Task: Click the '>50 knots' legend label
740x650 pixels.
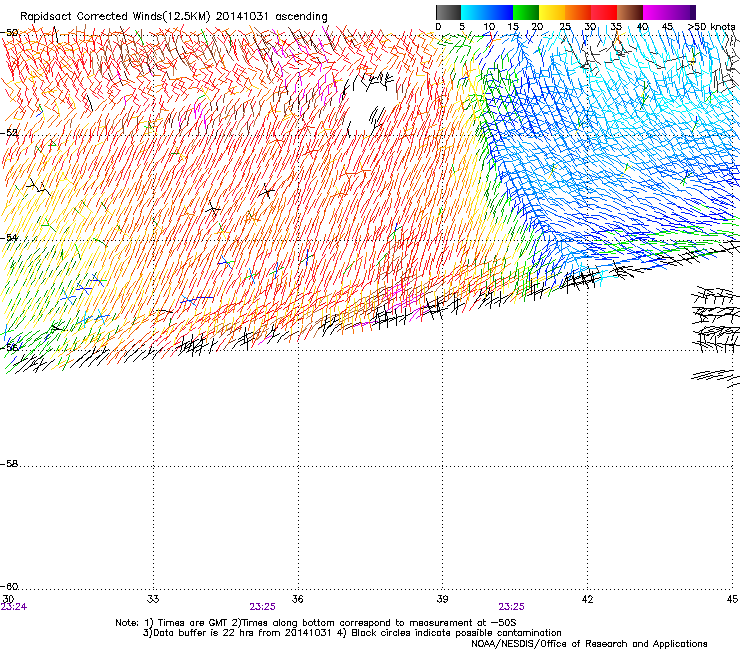Action: pyautogui.click(x=712, y=27)
